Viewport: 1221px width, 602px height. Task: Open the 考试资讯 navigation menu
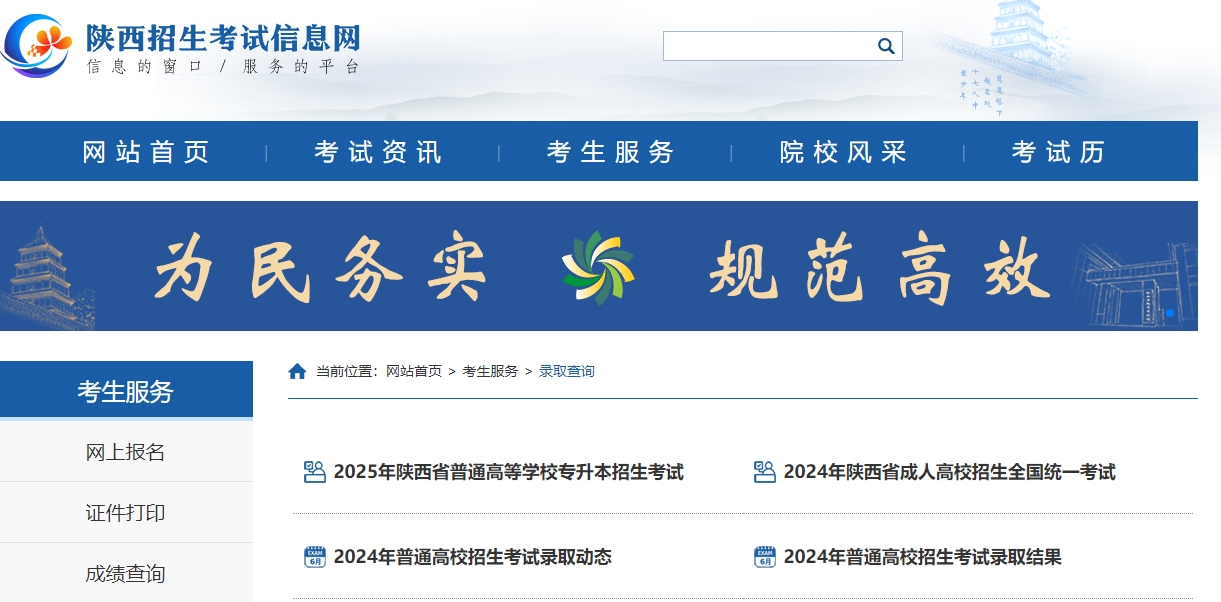378,152
